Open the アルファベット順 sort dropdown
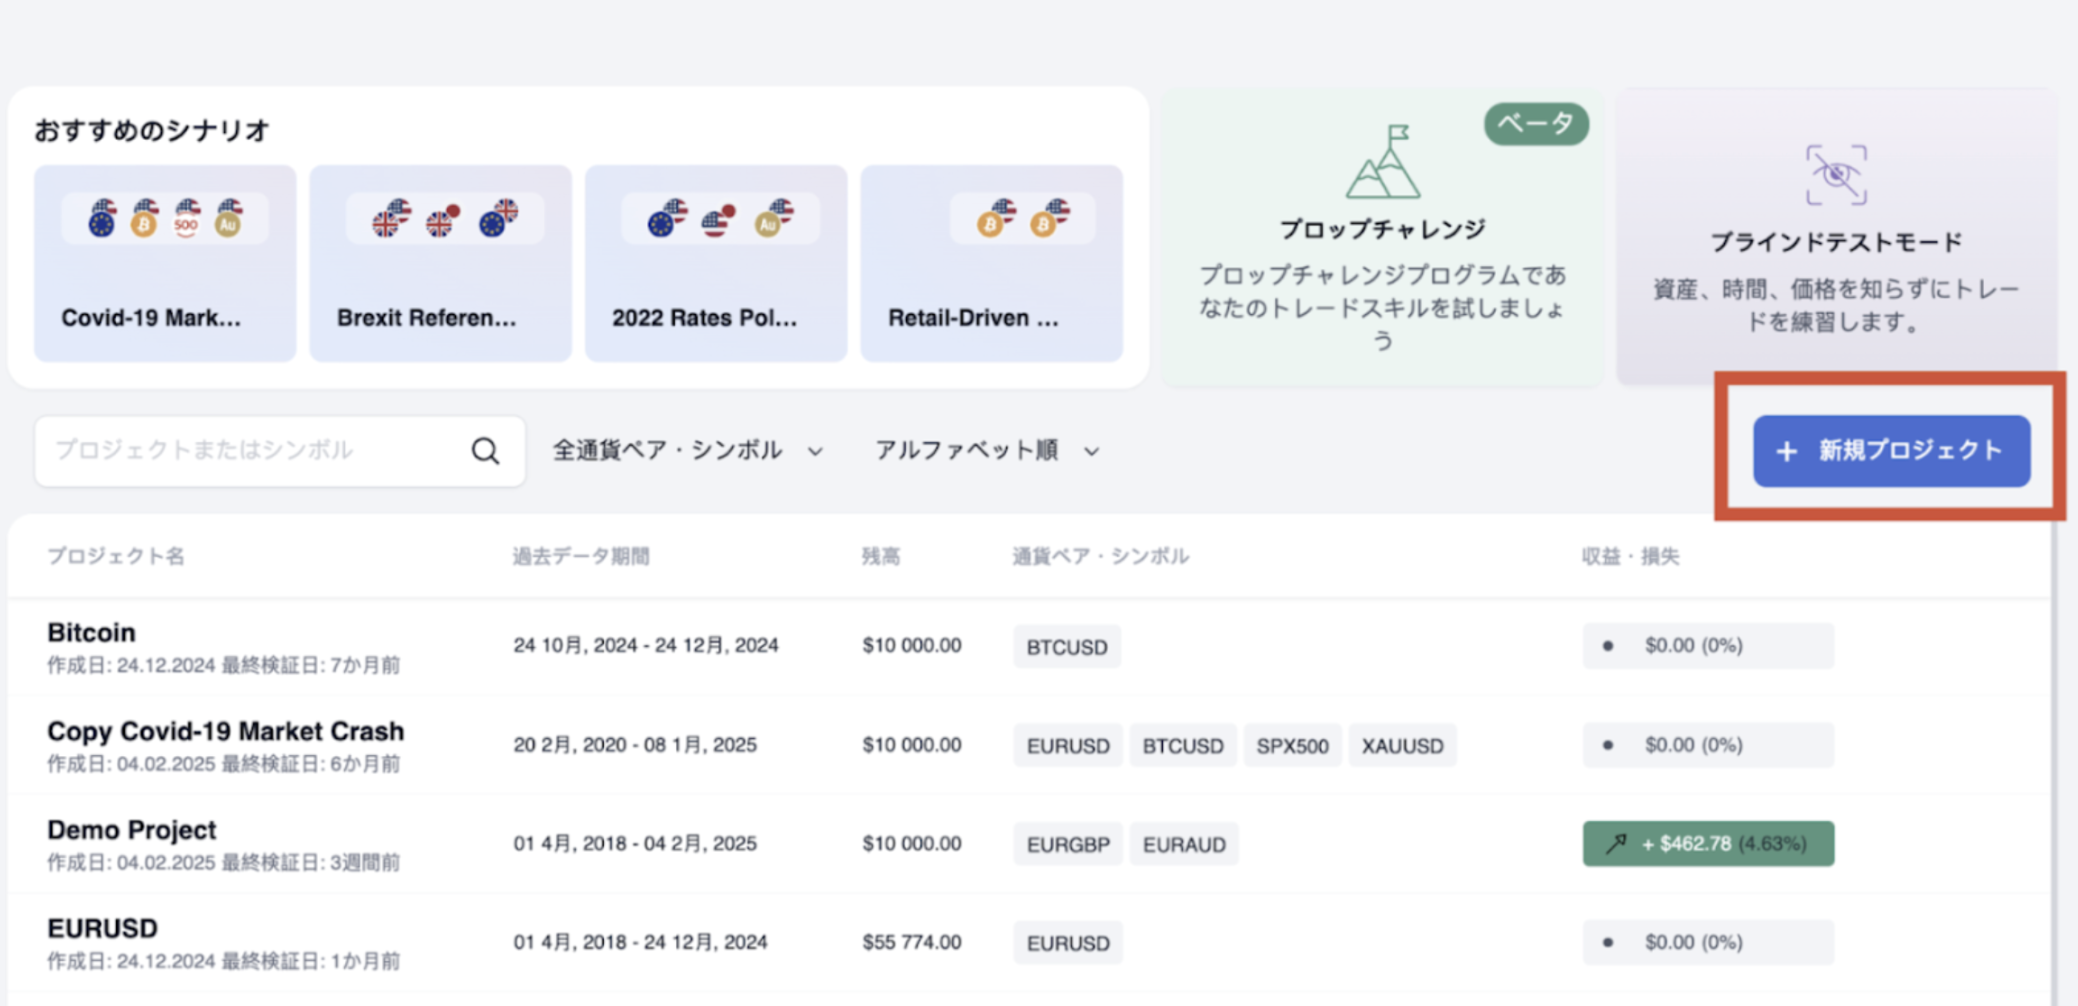This screenshot has width=2078, height=1006. pyautogui.click(x=987, y=451)
